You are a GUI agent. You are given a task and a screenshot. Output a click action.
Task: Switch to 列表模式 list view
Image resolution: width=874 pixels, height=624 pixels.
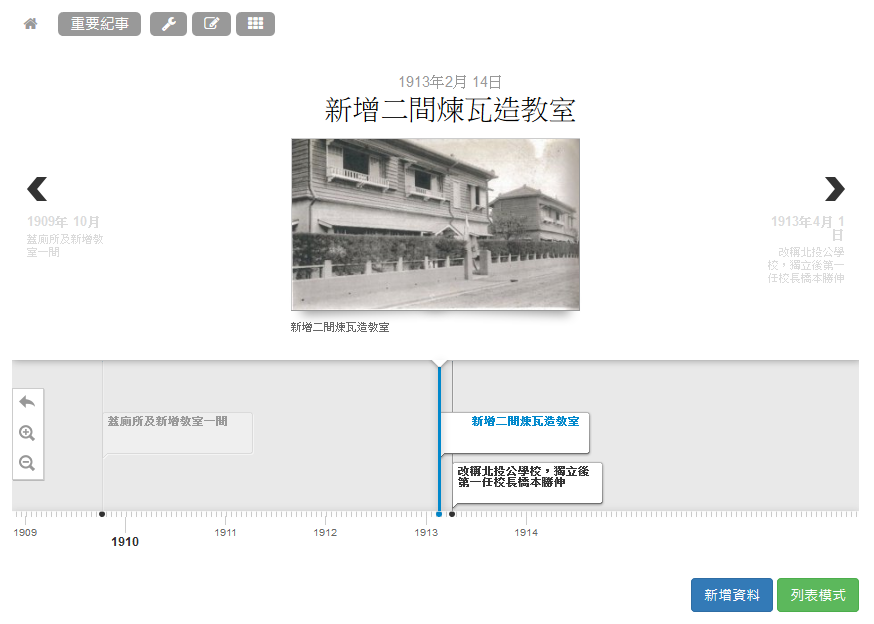(817, 595)
